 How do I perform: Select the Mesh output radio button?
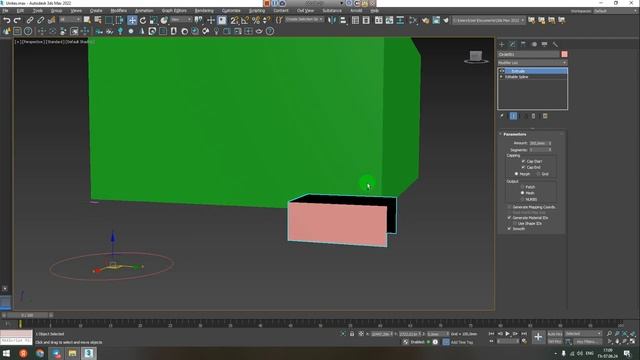tap(522, 193)
